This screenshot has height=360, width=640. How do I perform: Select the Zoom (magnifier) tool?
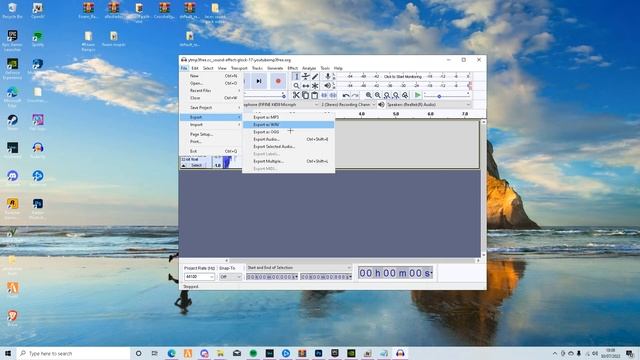(296, 86)
